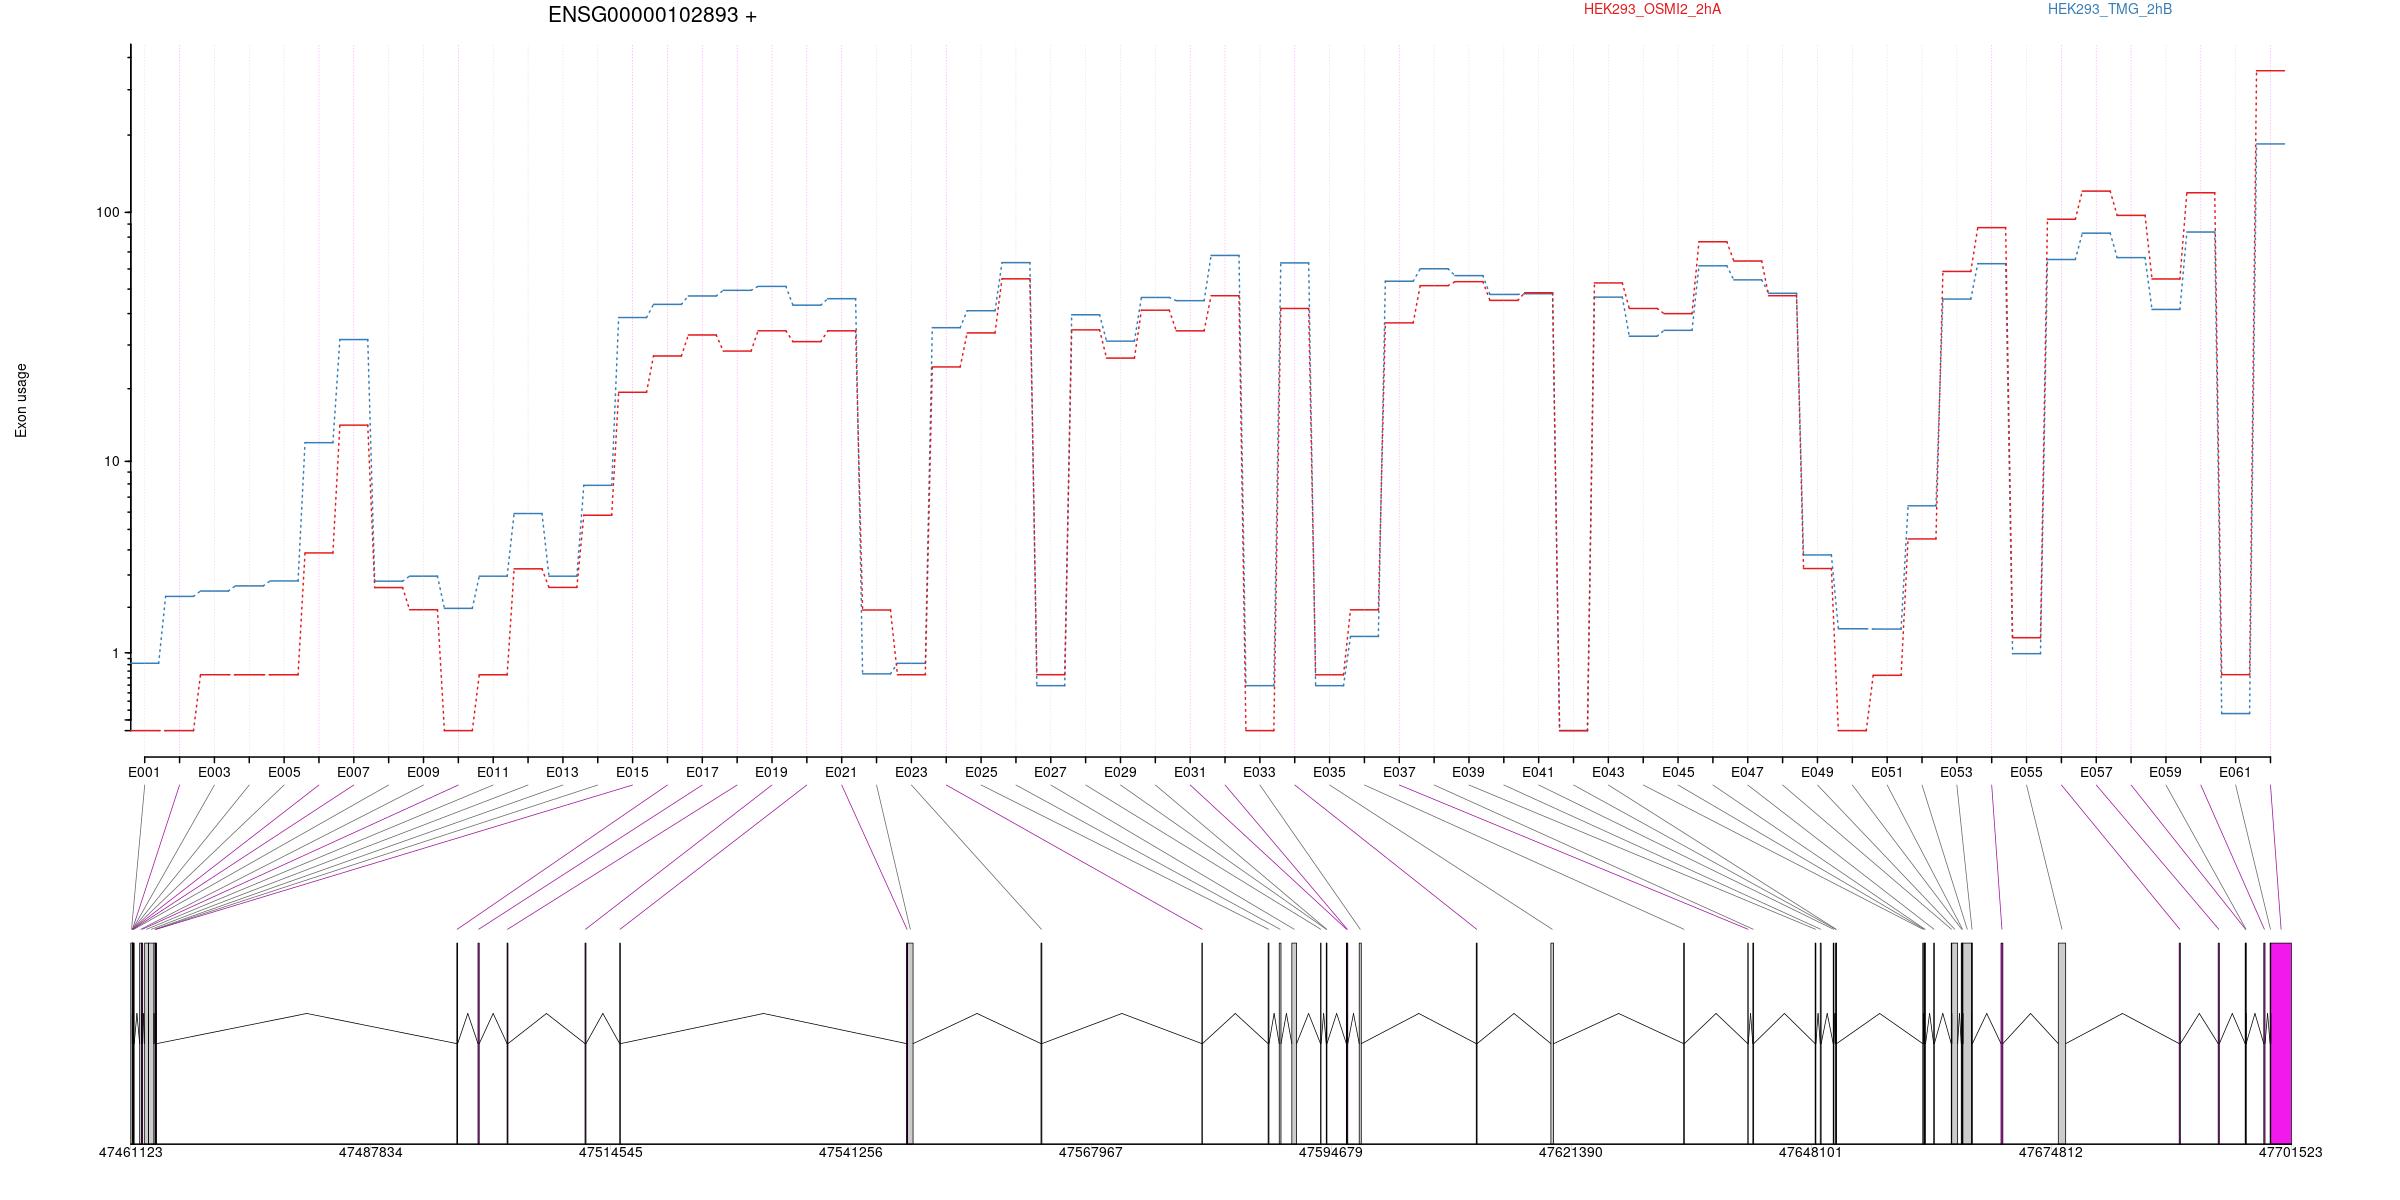2400x1200 pixels.
Task: Click exon label E025
Action: click(x=981, y=772)
